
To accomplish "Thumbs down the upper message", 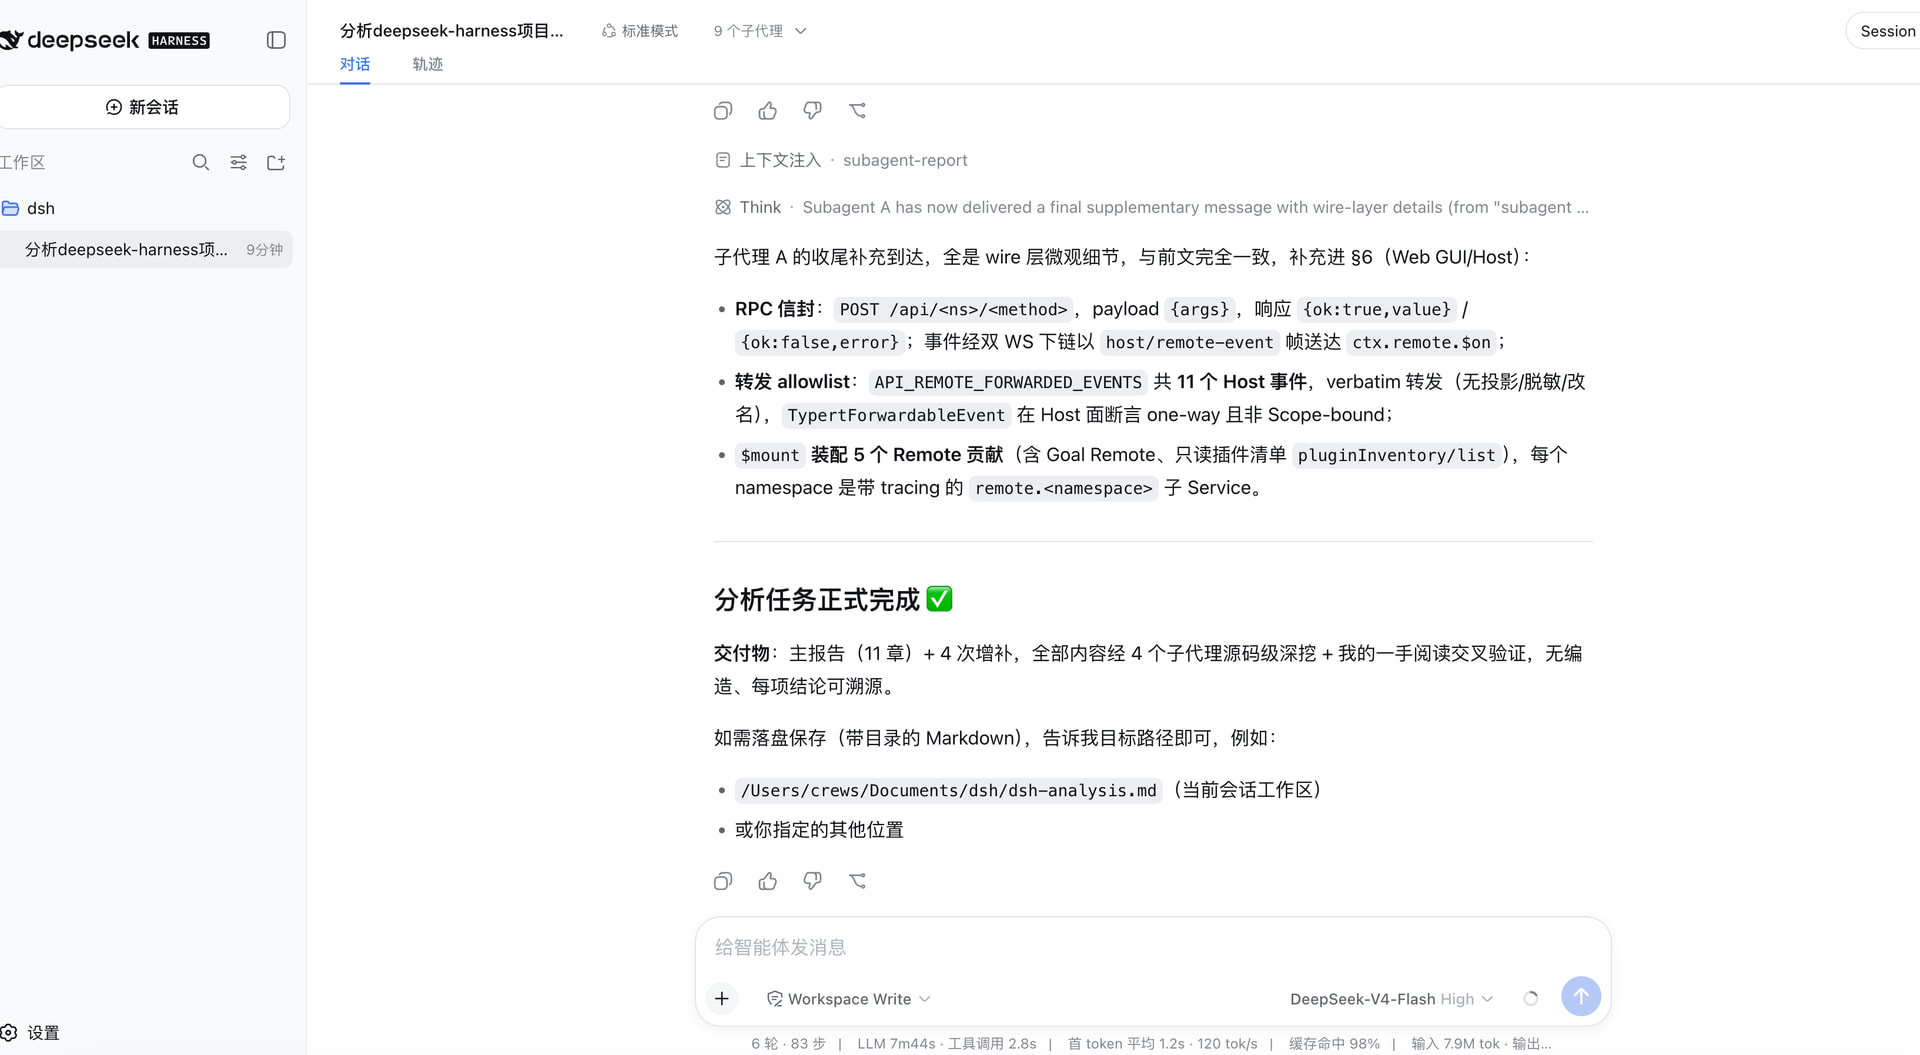I will [x=812, y=111].
